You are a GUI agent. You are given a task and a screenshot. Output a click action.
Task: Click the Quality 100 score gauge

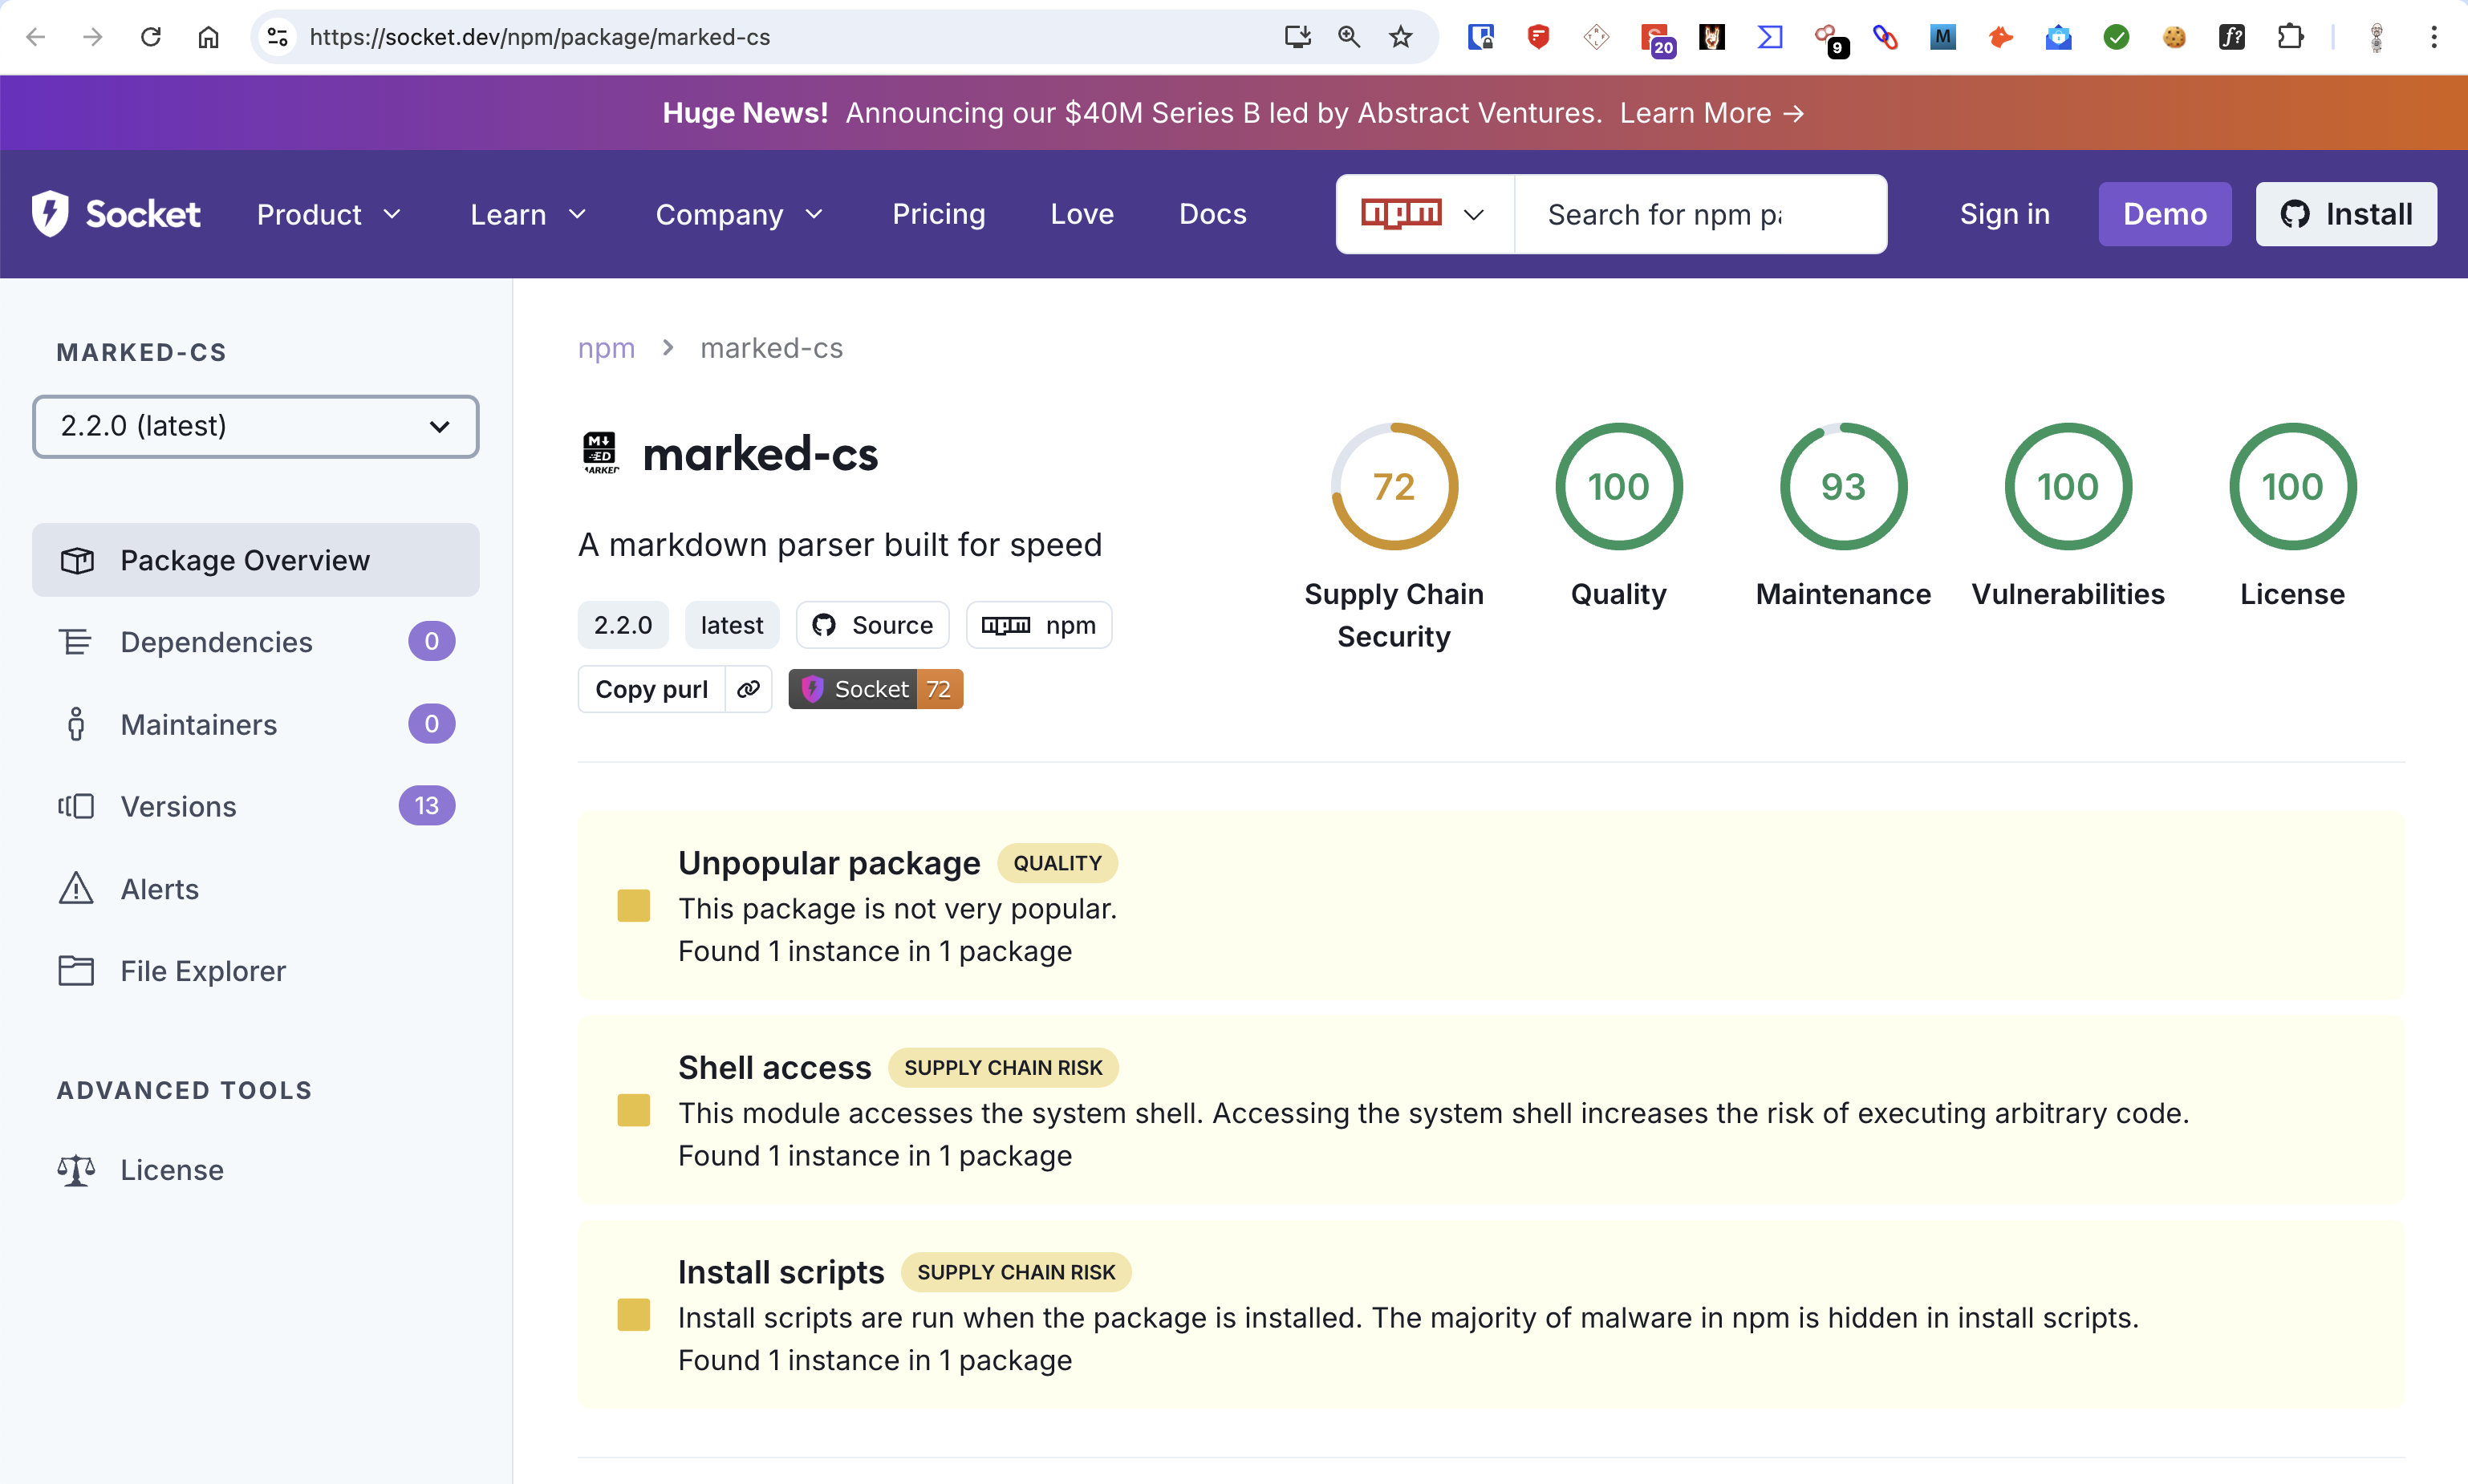click(x=1618, y=487)
